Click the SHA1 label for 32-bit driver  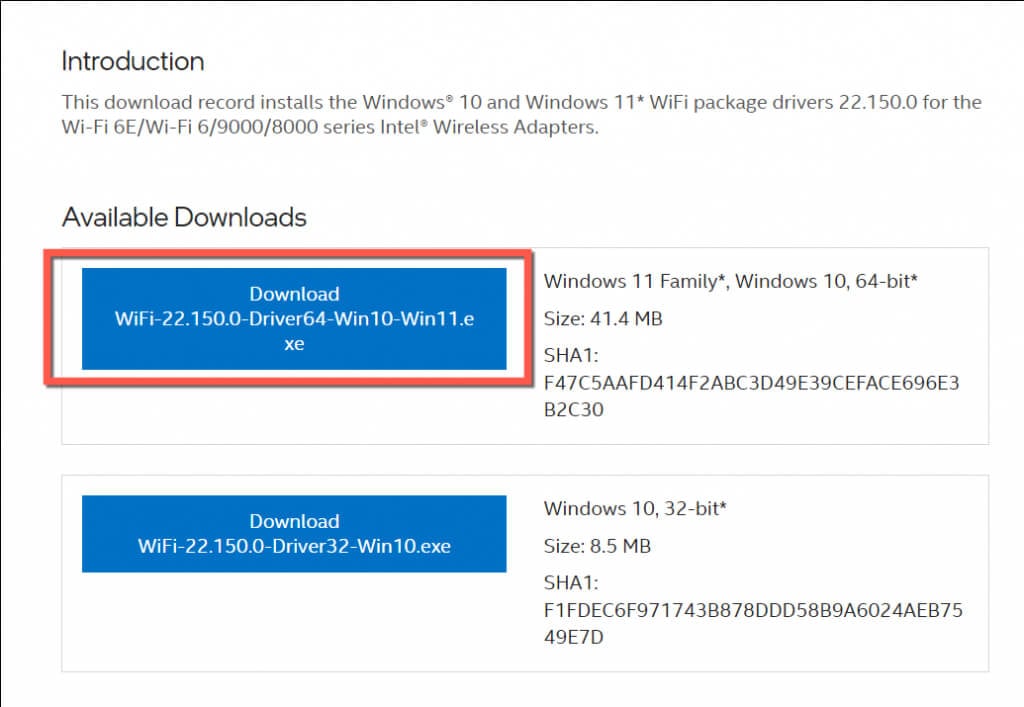click(568, 584)
